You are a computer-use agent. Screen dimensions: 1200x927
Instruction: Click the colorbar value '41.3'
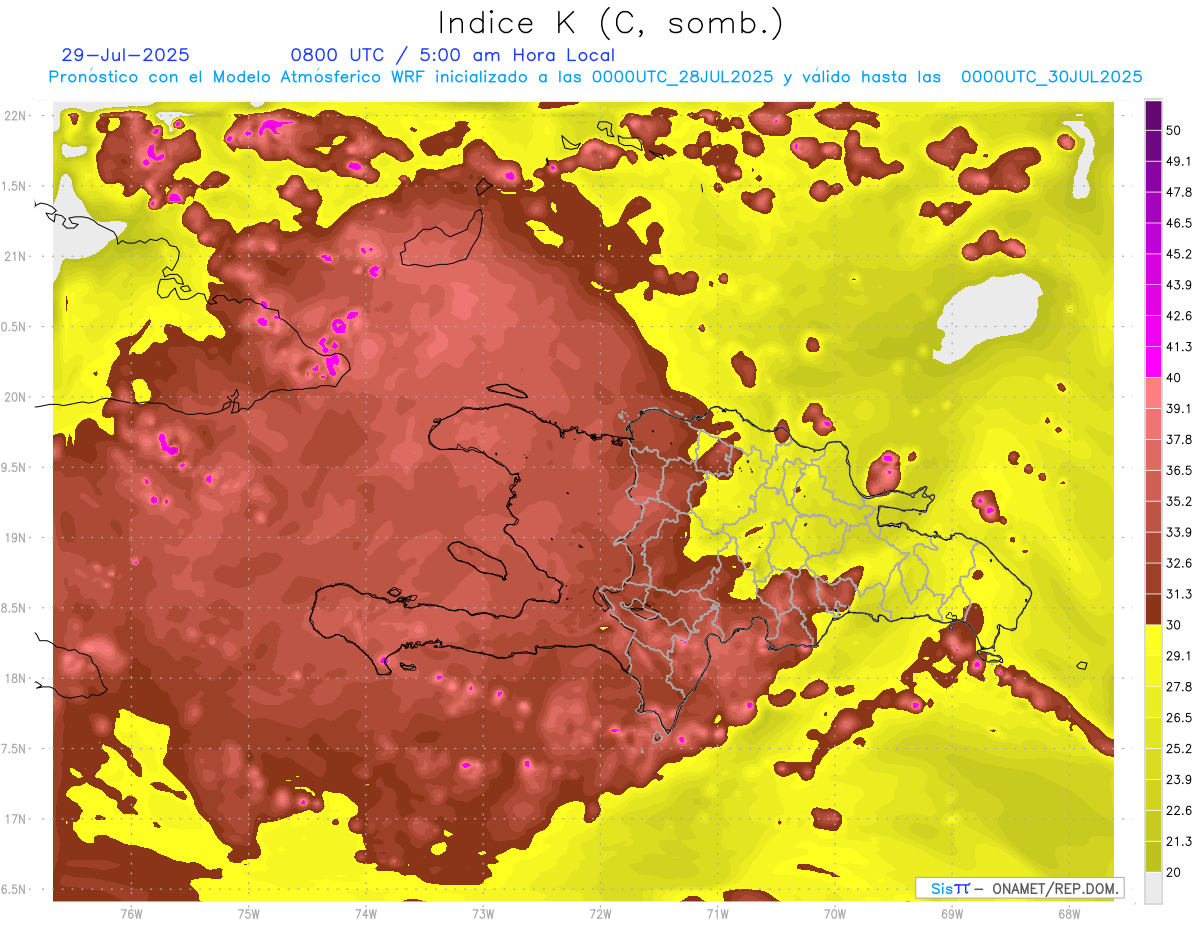point(1178,347)
